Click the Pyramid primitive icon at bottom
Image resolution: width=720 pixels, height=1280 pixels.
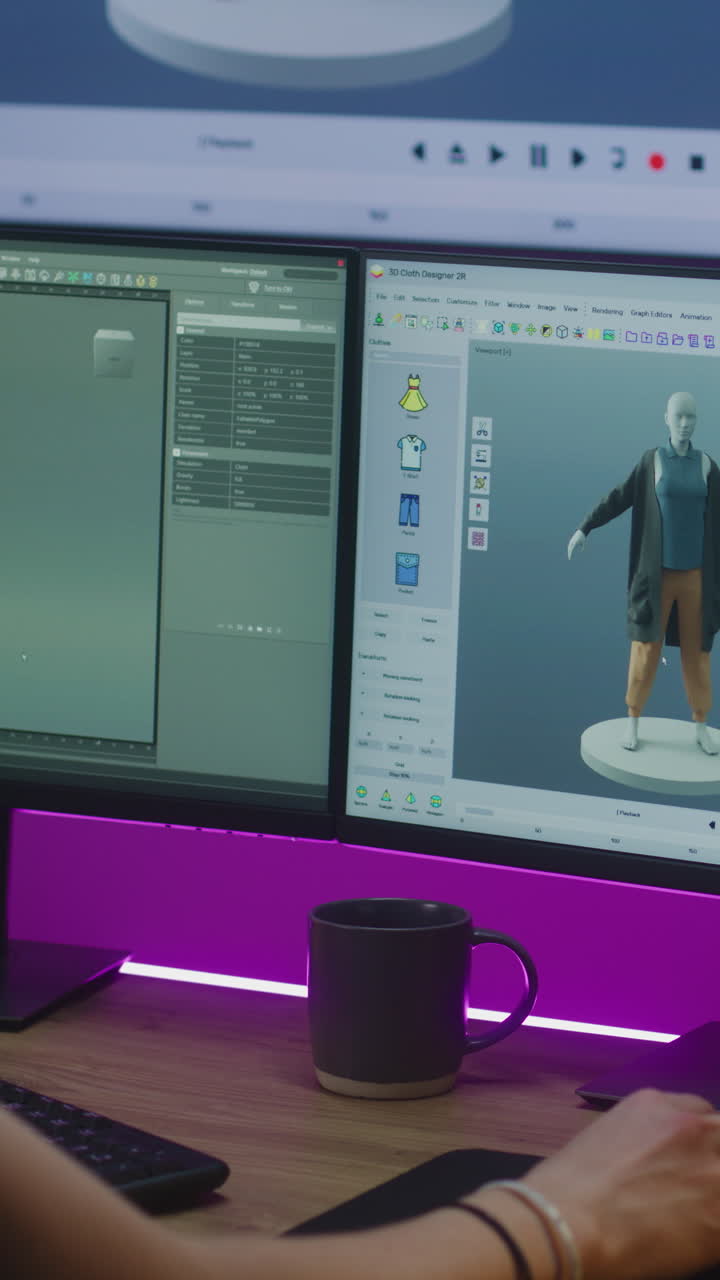[410, 799]
